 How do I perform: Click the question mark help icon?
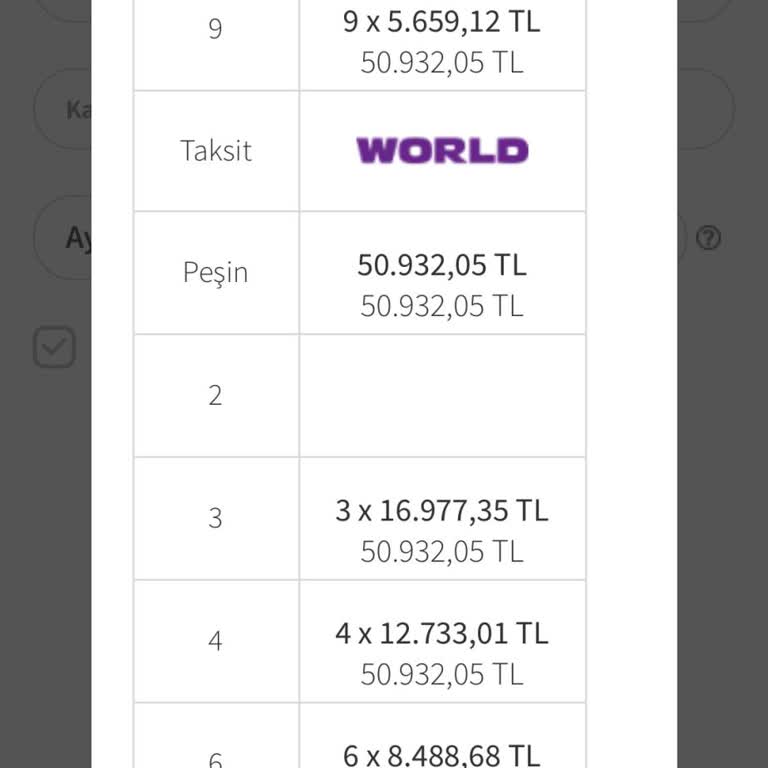(708, 238)
